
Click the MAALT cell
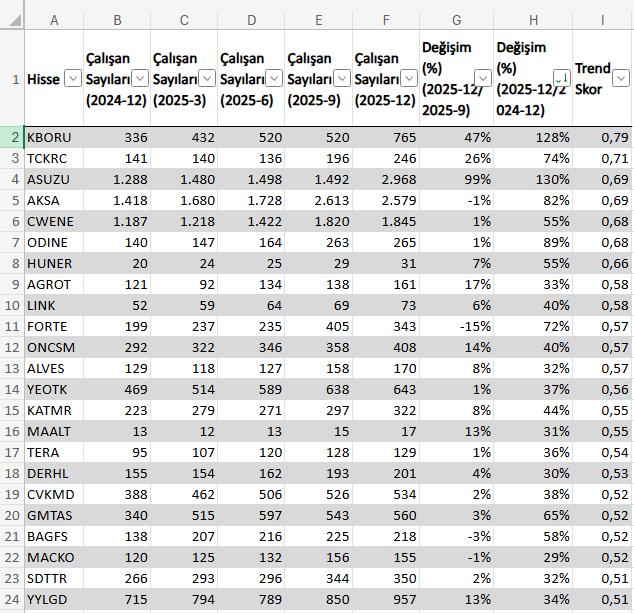54,431
